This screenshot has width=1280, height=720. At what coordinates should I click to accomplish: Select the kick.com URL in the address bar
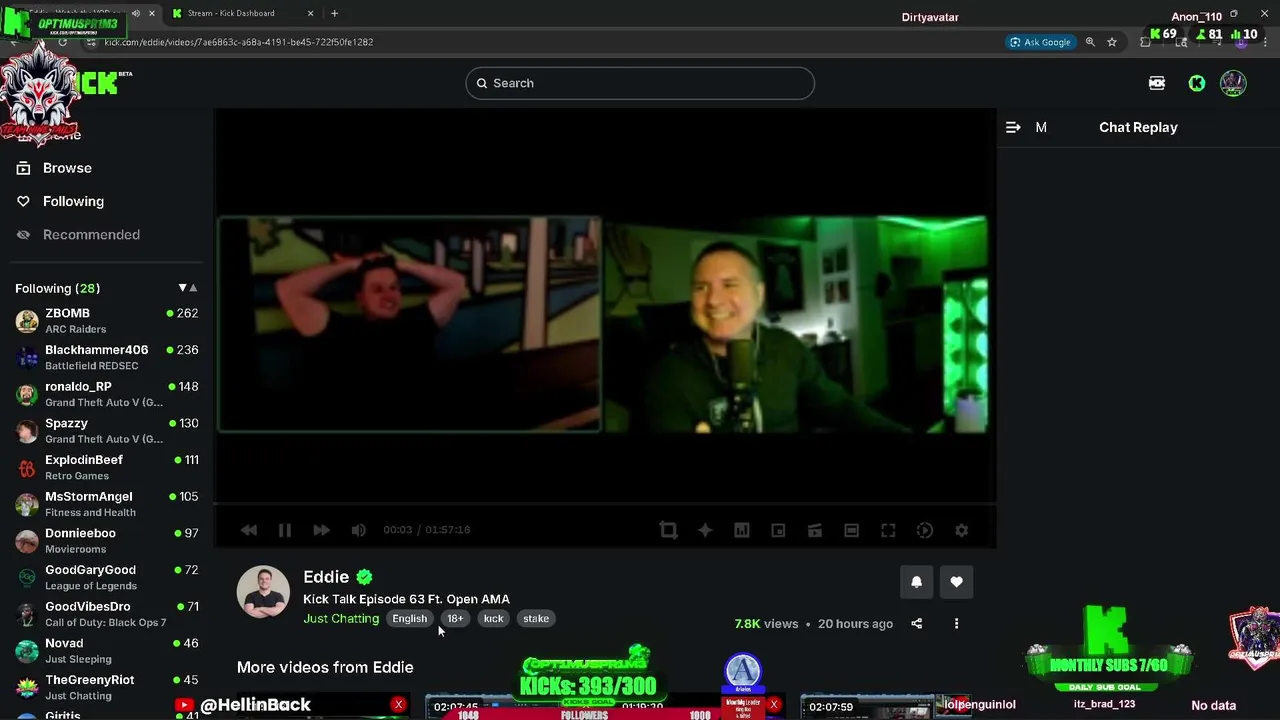(239, 42)
